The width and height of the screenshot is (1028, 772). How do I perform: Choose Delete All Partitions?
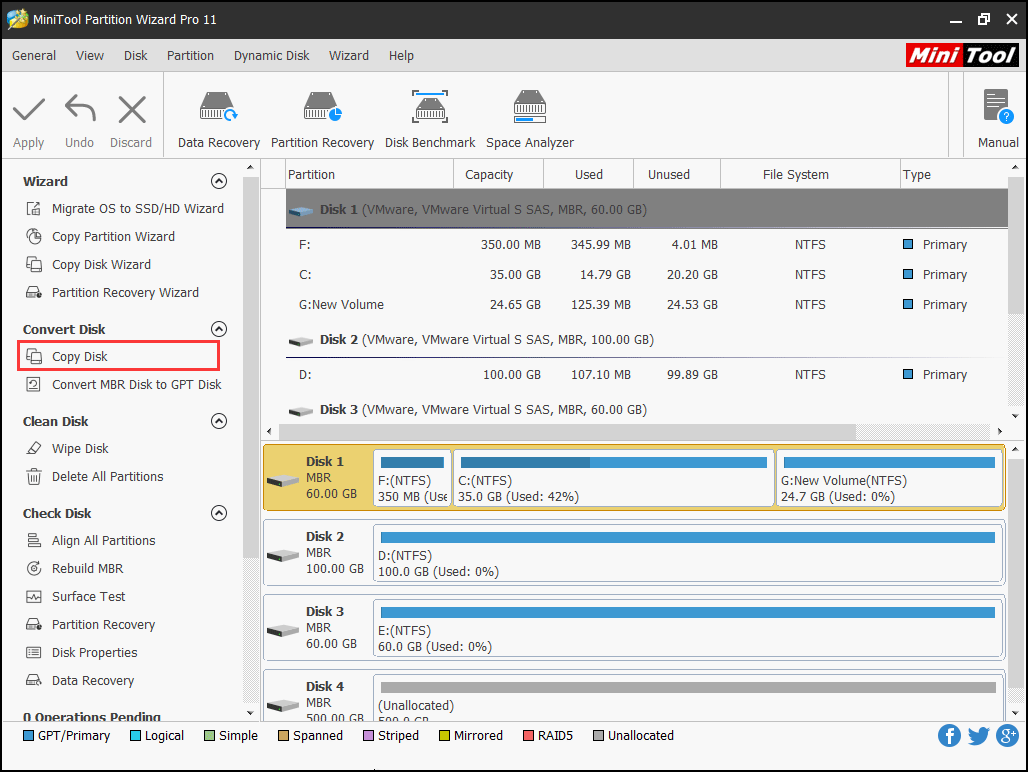[x=94, y=477]
